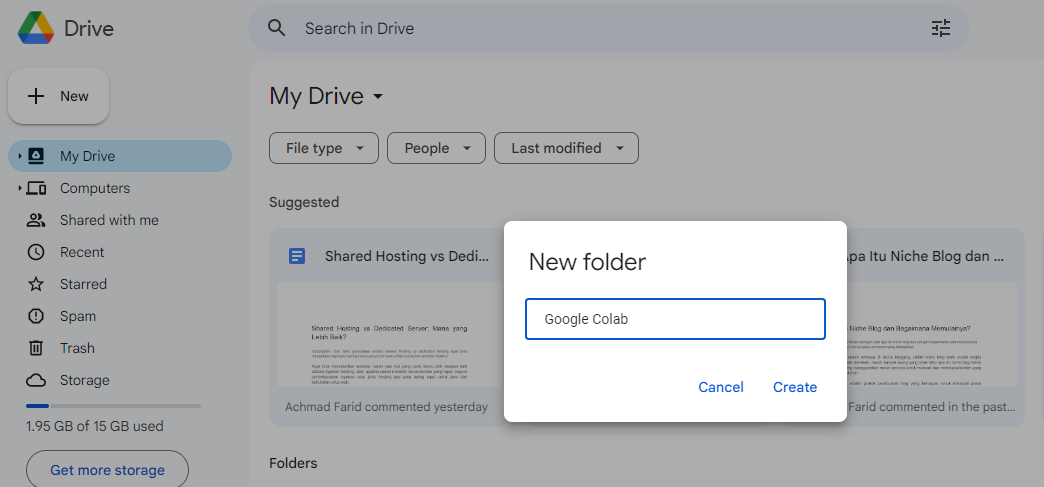
Task: Expand Computers tree arrow
Action: pos(20,189)
